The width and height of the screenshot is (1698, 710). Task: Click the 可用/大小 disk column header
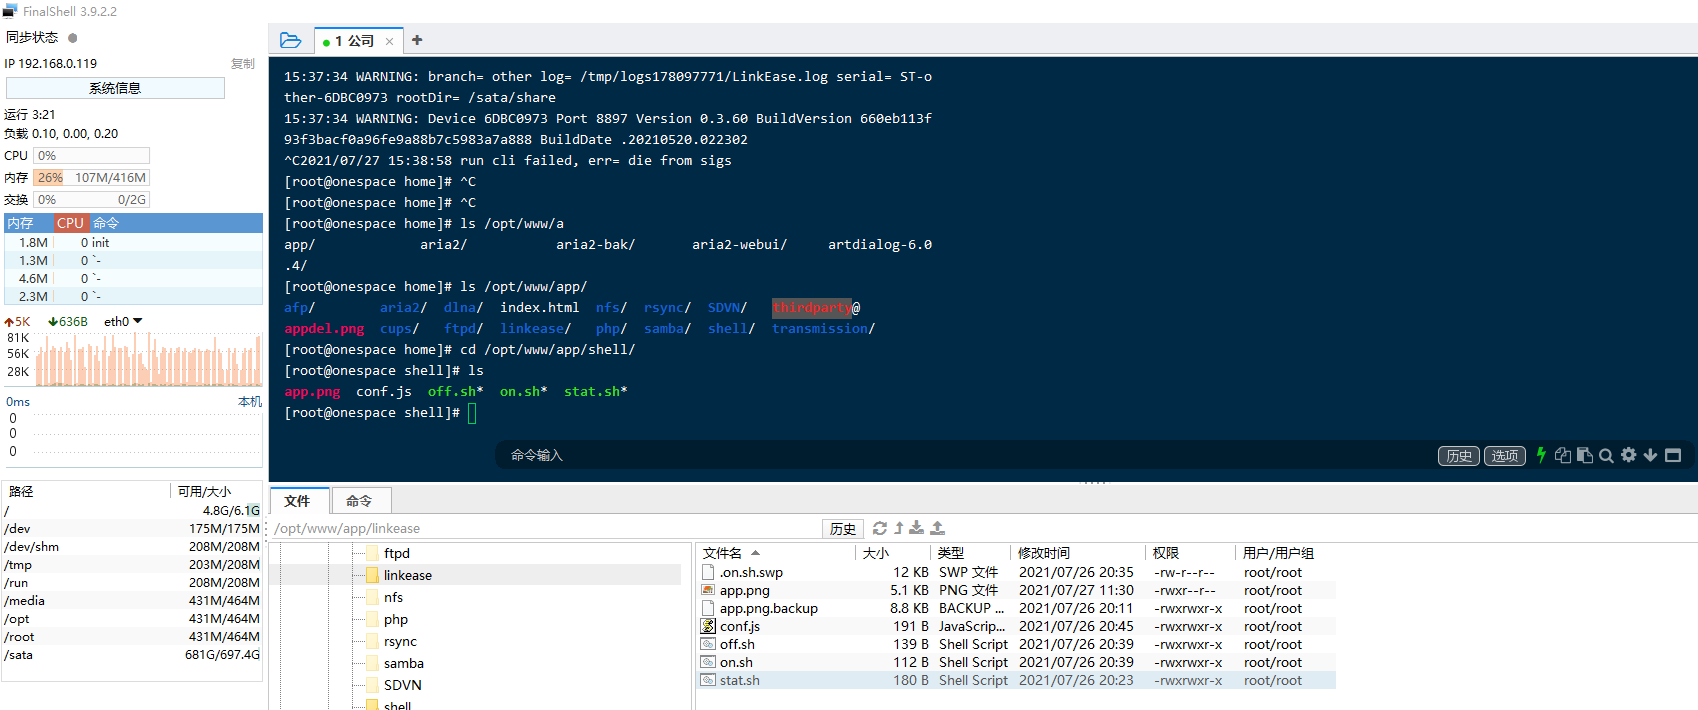216,491
